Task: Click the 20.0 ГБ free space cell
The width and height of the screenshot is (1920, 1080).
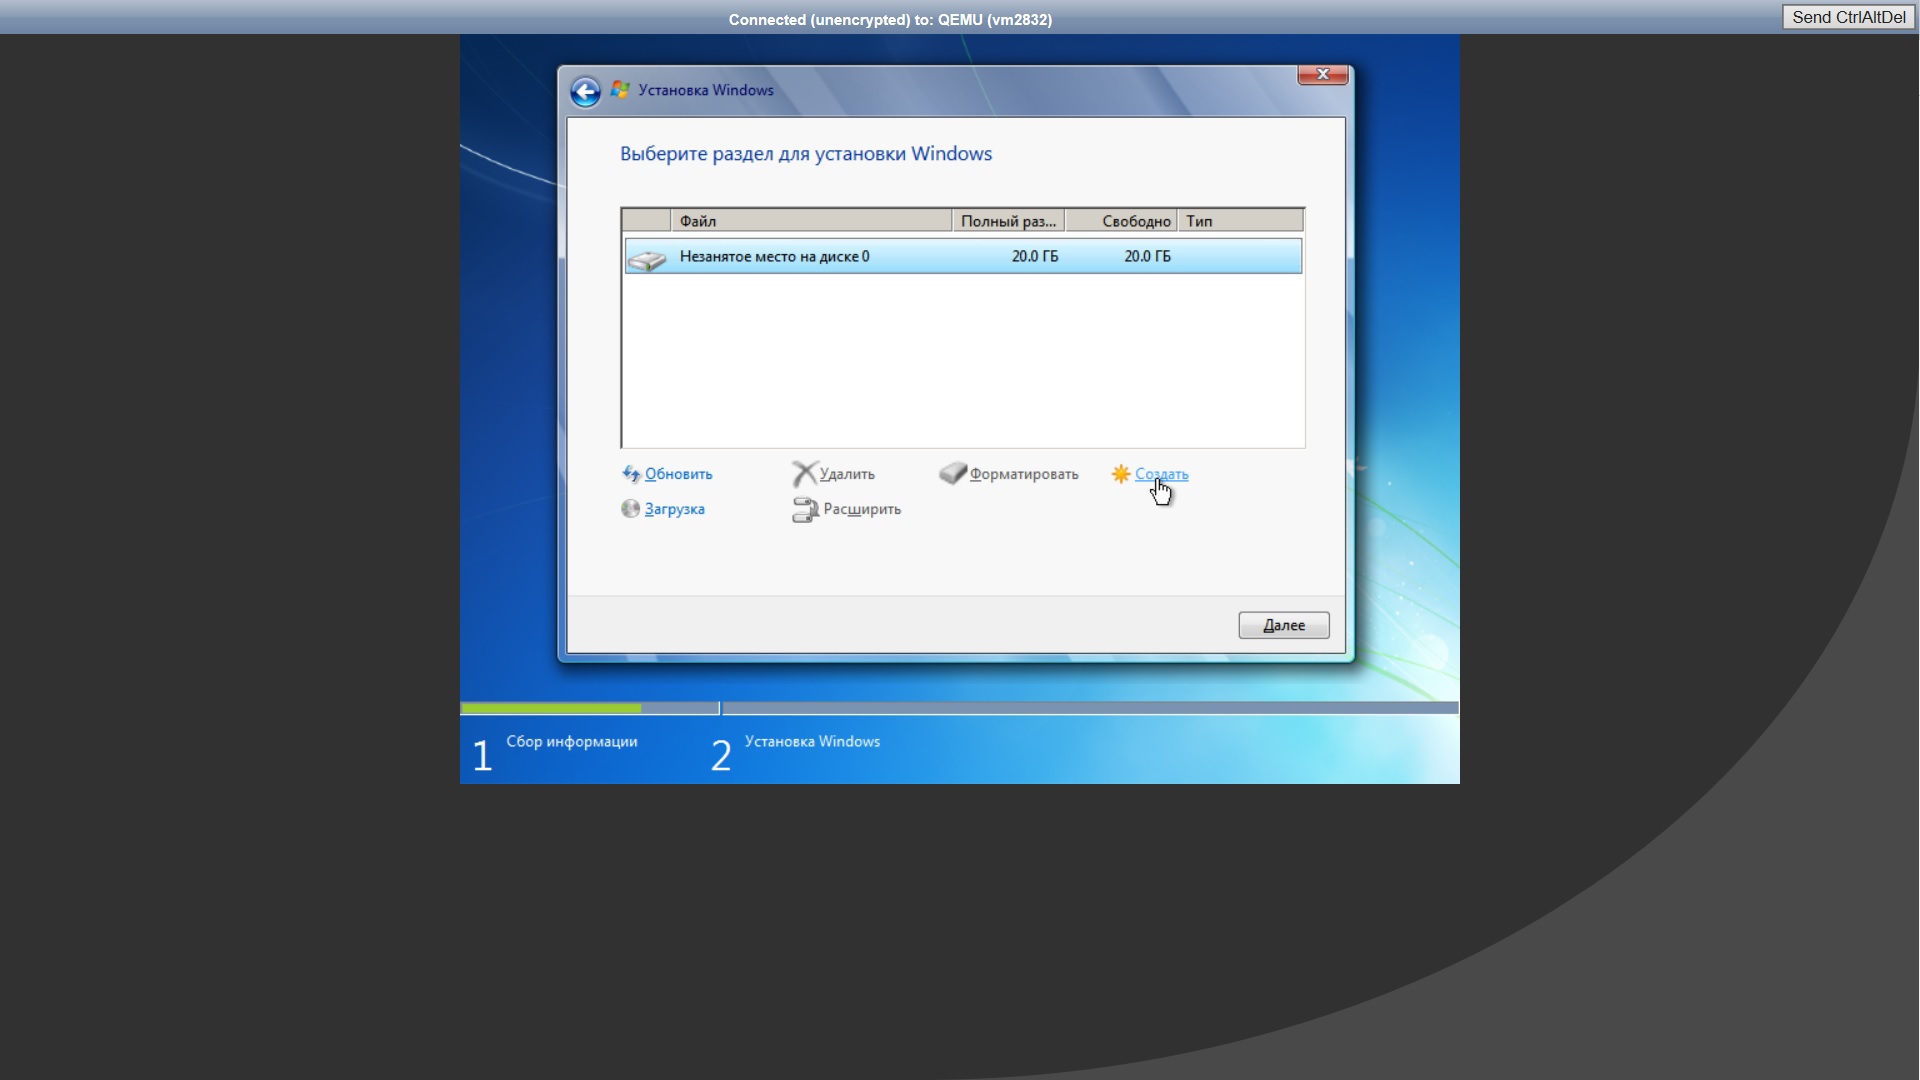Action: tap(1147, 256)
